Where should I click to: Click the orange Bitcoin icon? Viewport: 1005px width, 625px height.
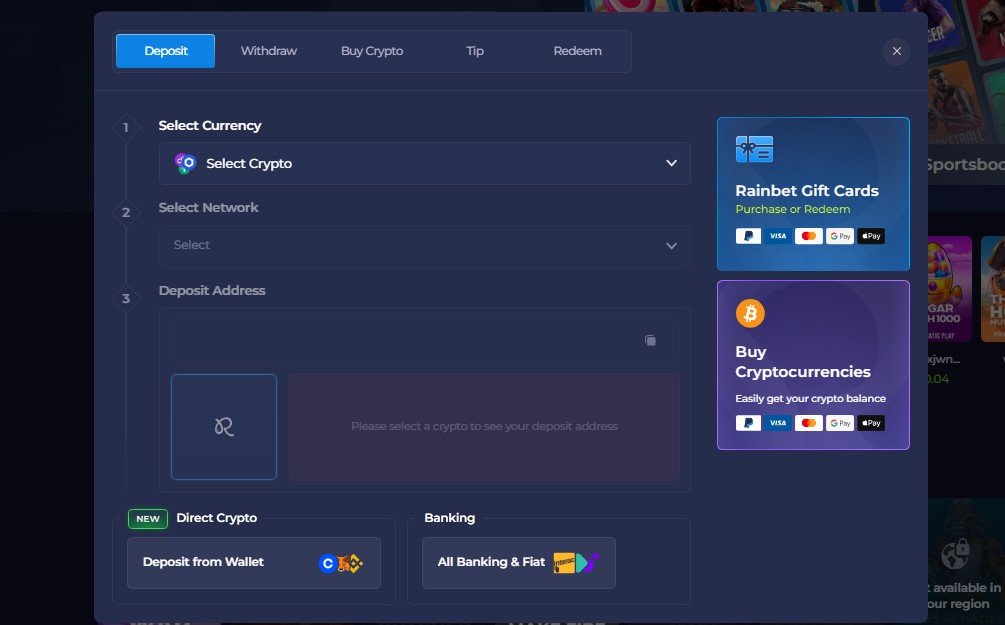pyautogui.click(x=750, y=313)
